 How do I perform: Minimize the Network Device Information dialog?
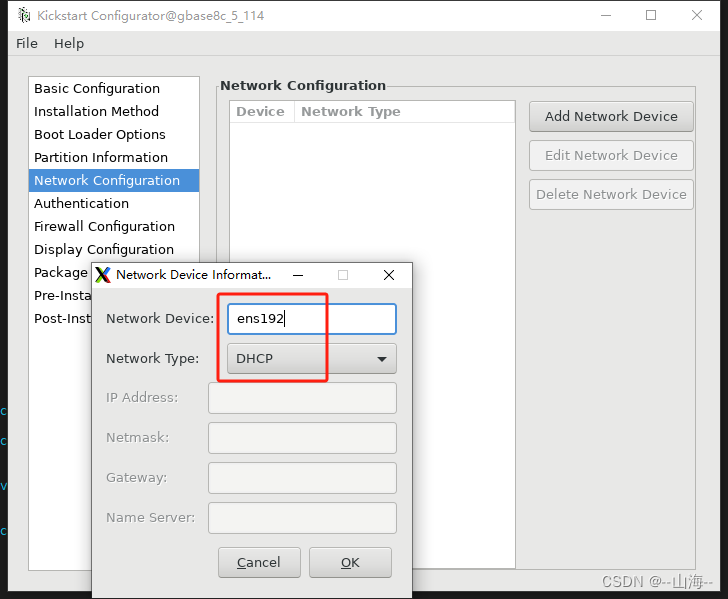pyautogui.click(x=298, y=275)
